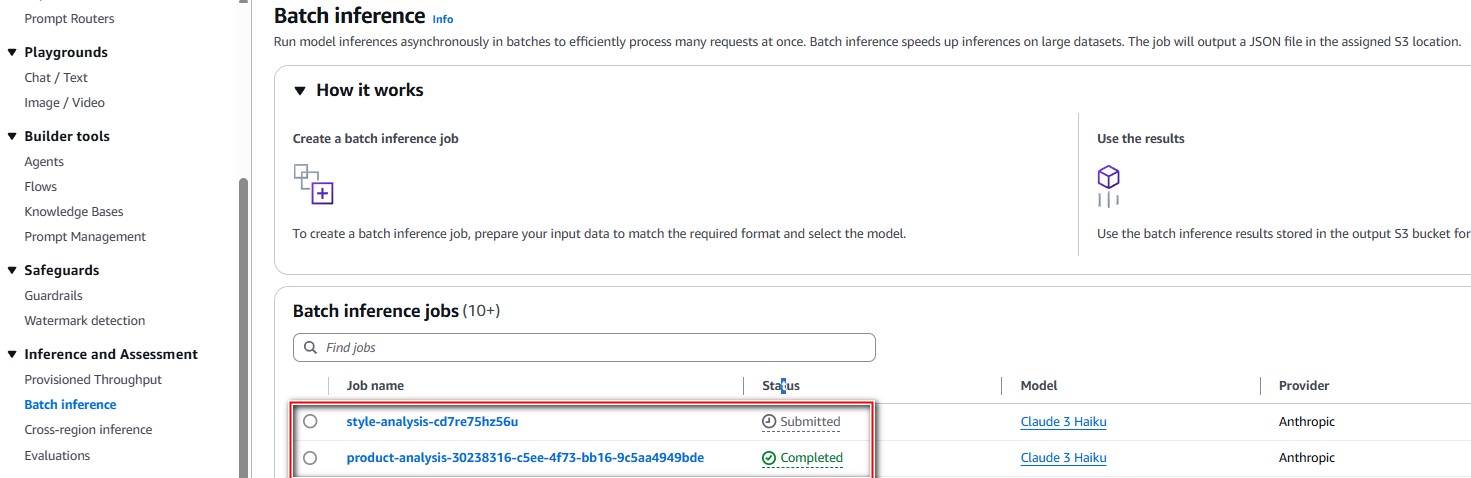
Task: Click the Model column header
Action: pos(1038,386)
